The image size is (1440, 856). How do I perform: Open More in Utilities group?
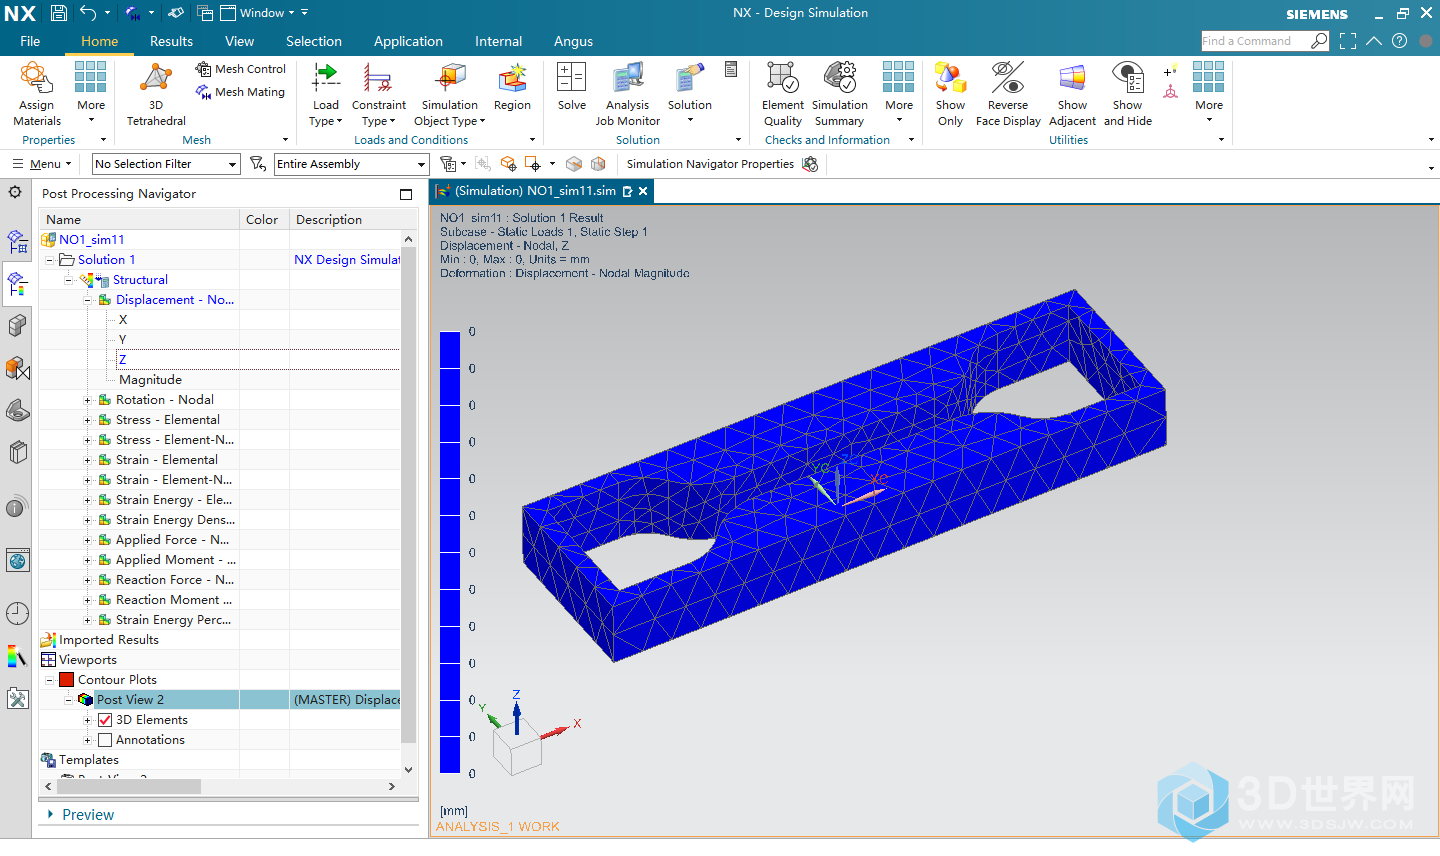(x=1209, y=94)
